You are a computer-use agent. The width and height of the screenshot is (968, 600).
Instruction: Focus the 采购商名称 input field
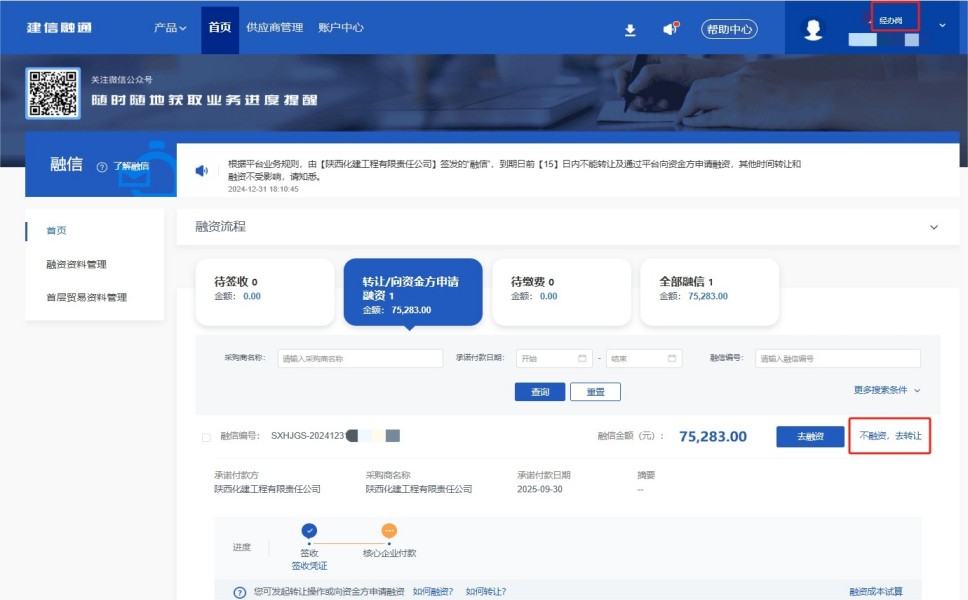(x=359, y=358)
